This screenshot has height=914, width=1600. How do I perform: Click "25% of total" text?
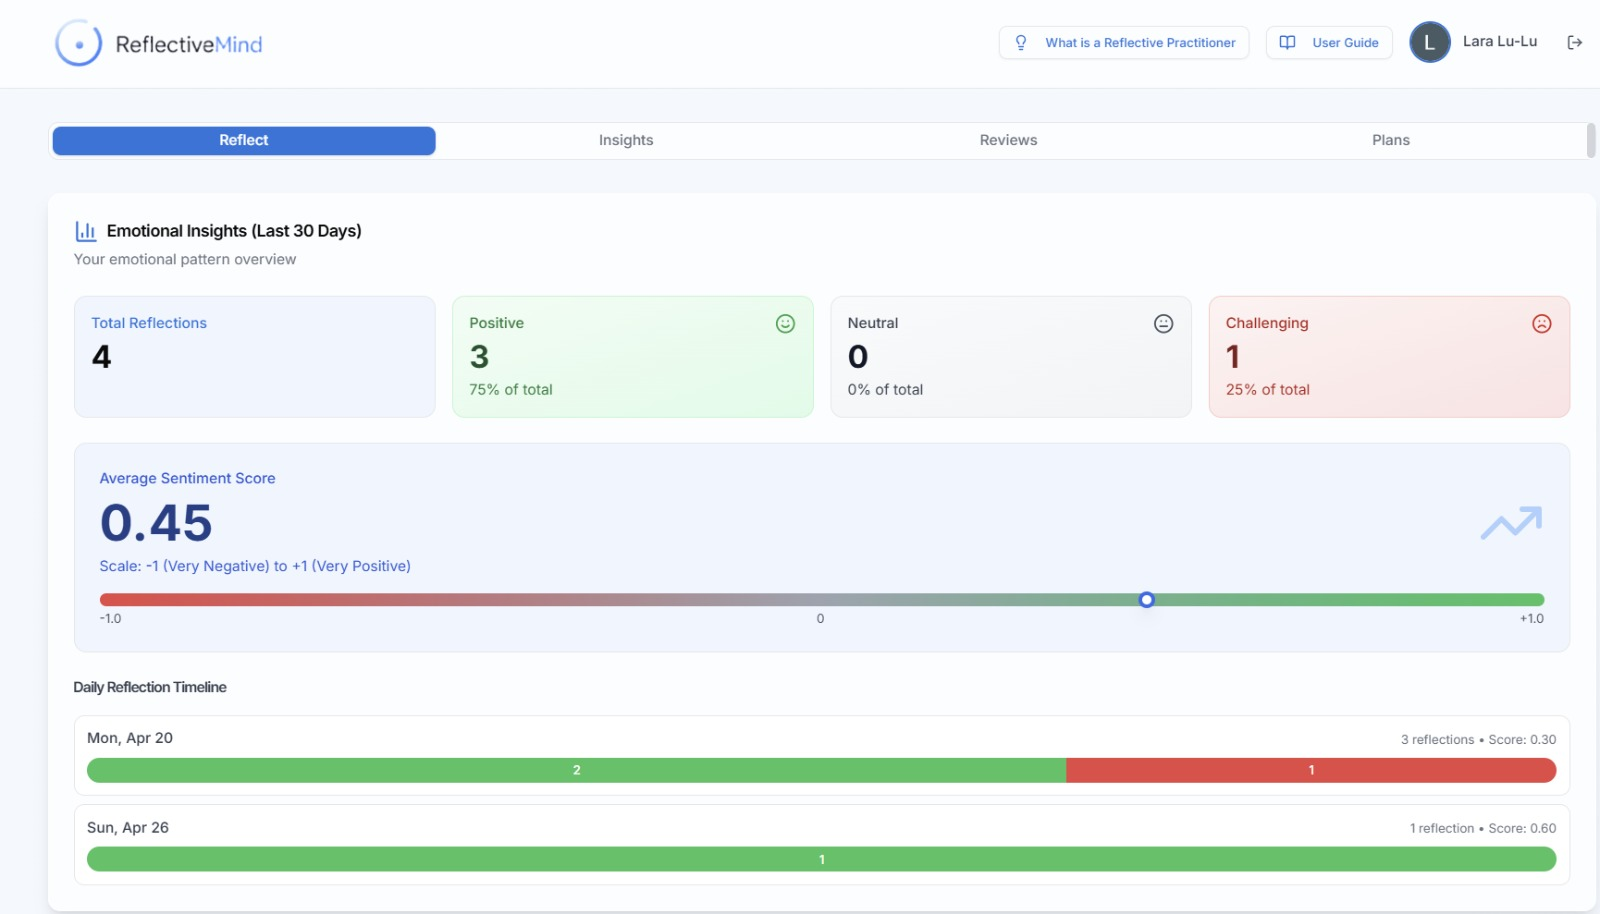point(1268,390)
